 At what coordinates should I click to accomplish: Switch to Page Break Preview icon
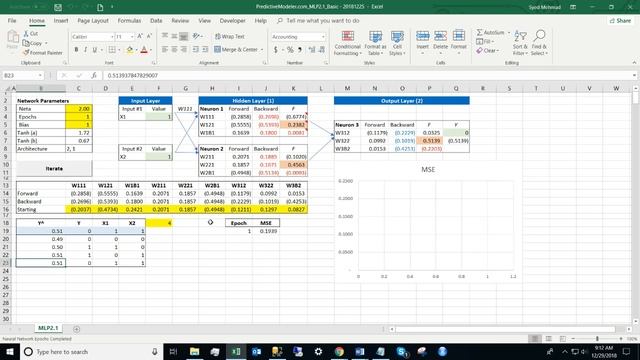(x=562, y=339)
